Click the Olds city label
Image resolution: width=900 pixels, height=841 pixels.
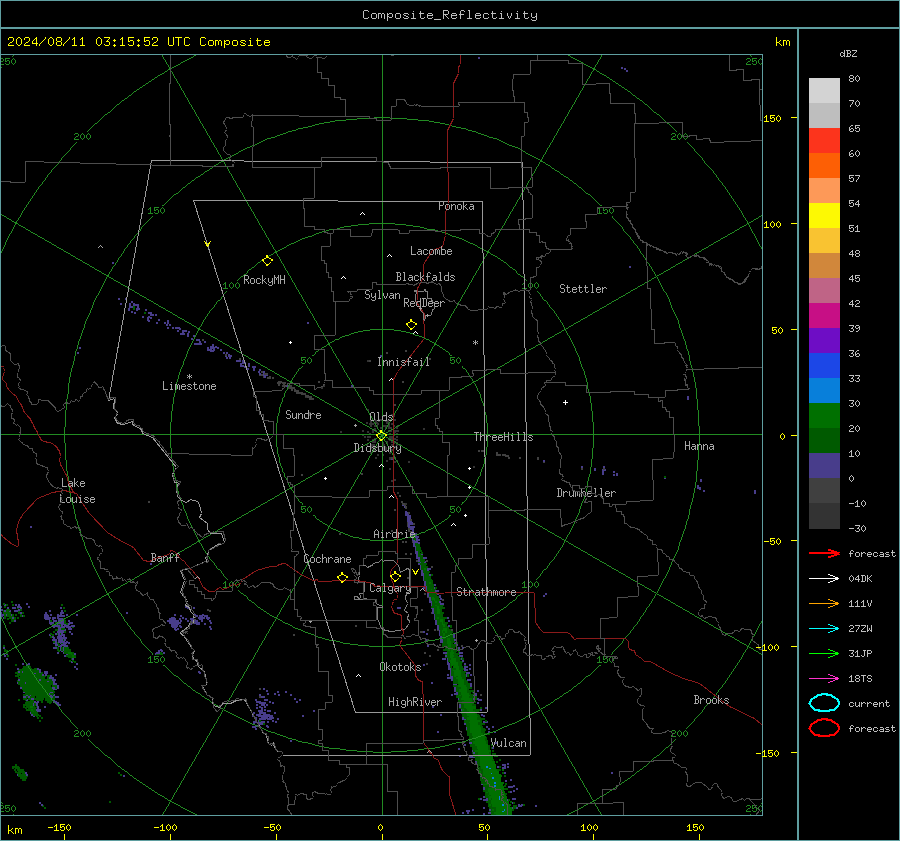point(381,417)
